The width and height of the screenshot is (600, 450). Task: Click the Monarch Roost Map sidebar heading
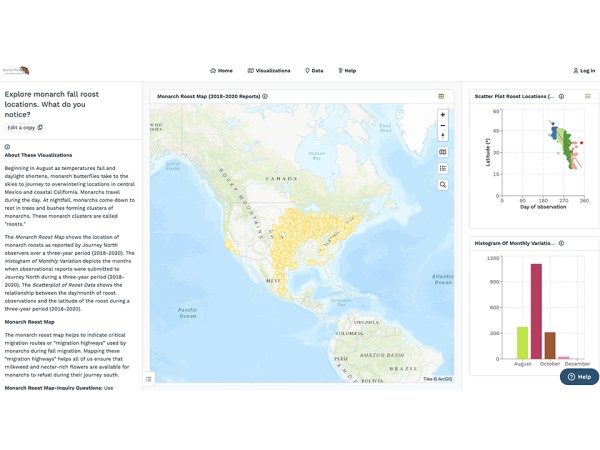pyautogui.click(x=29, y=322)
